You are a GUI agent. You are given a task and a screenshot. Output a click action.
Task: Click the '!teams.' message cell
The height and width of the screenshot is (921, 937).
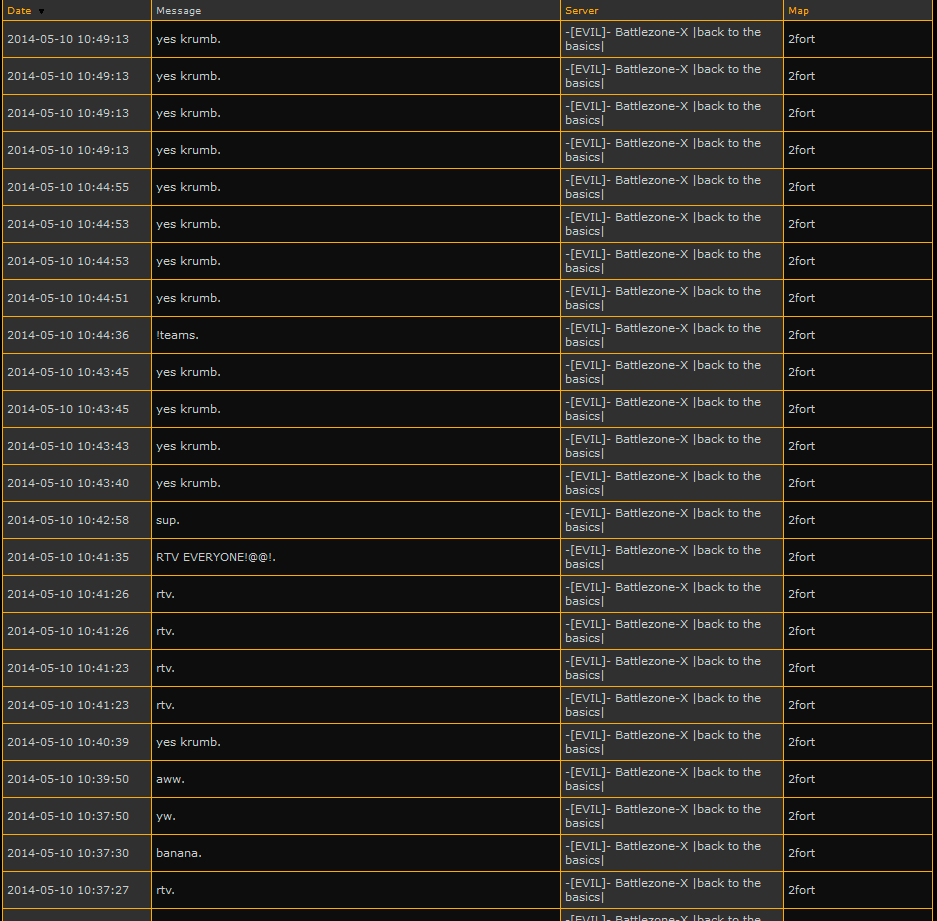(x=177, y=335)
